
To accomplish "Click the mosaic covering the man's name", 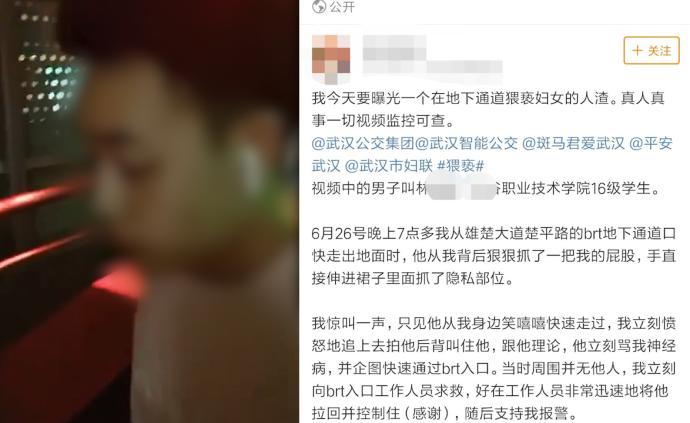I will 462,189.
